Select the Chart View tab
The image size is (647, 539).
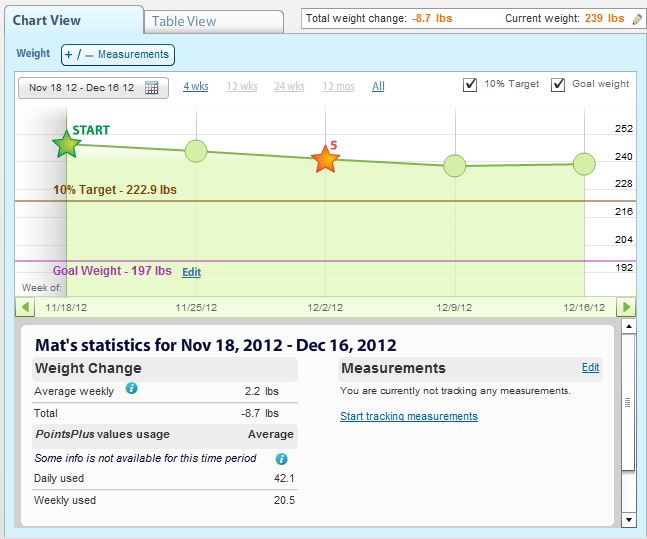pyautogui.click(x=47, y=20)
